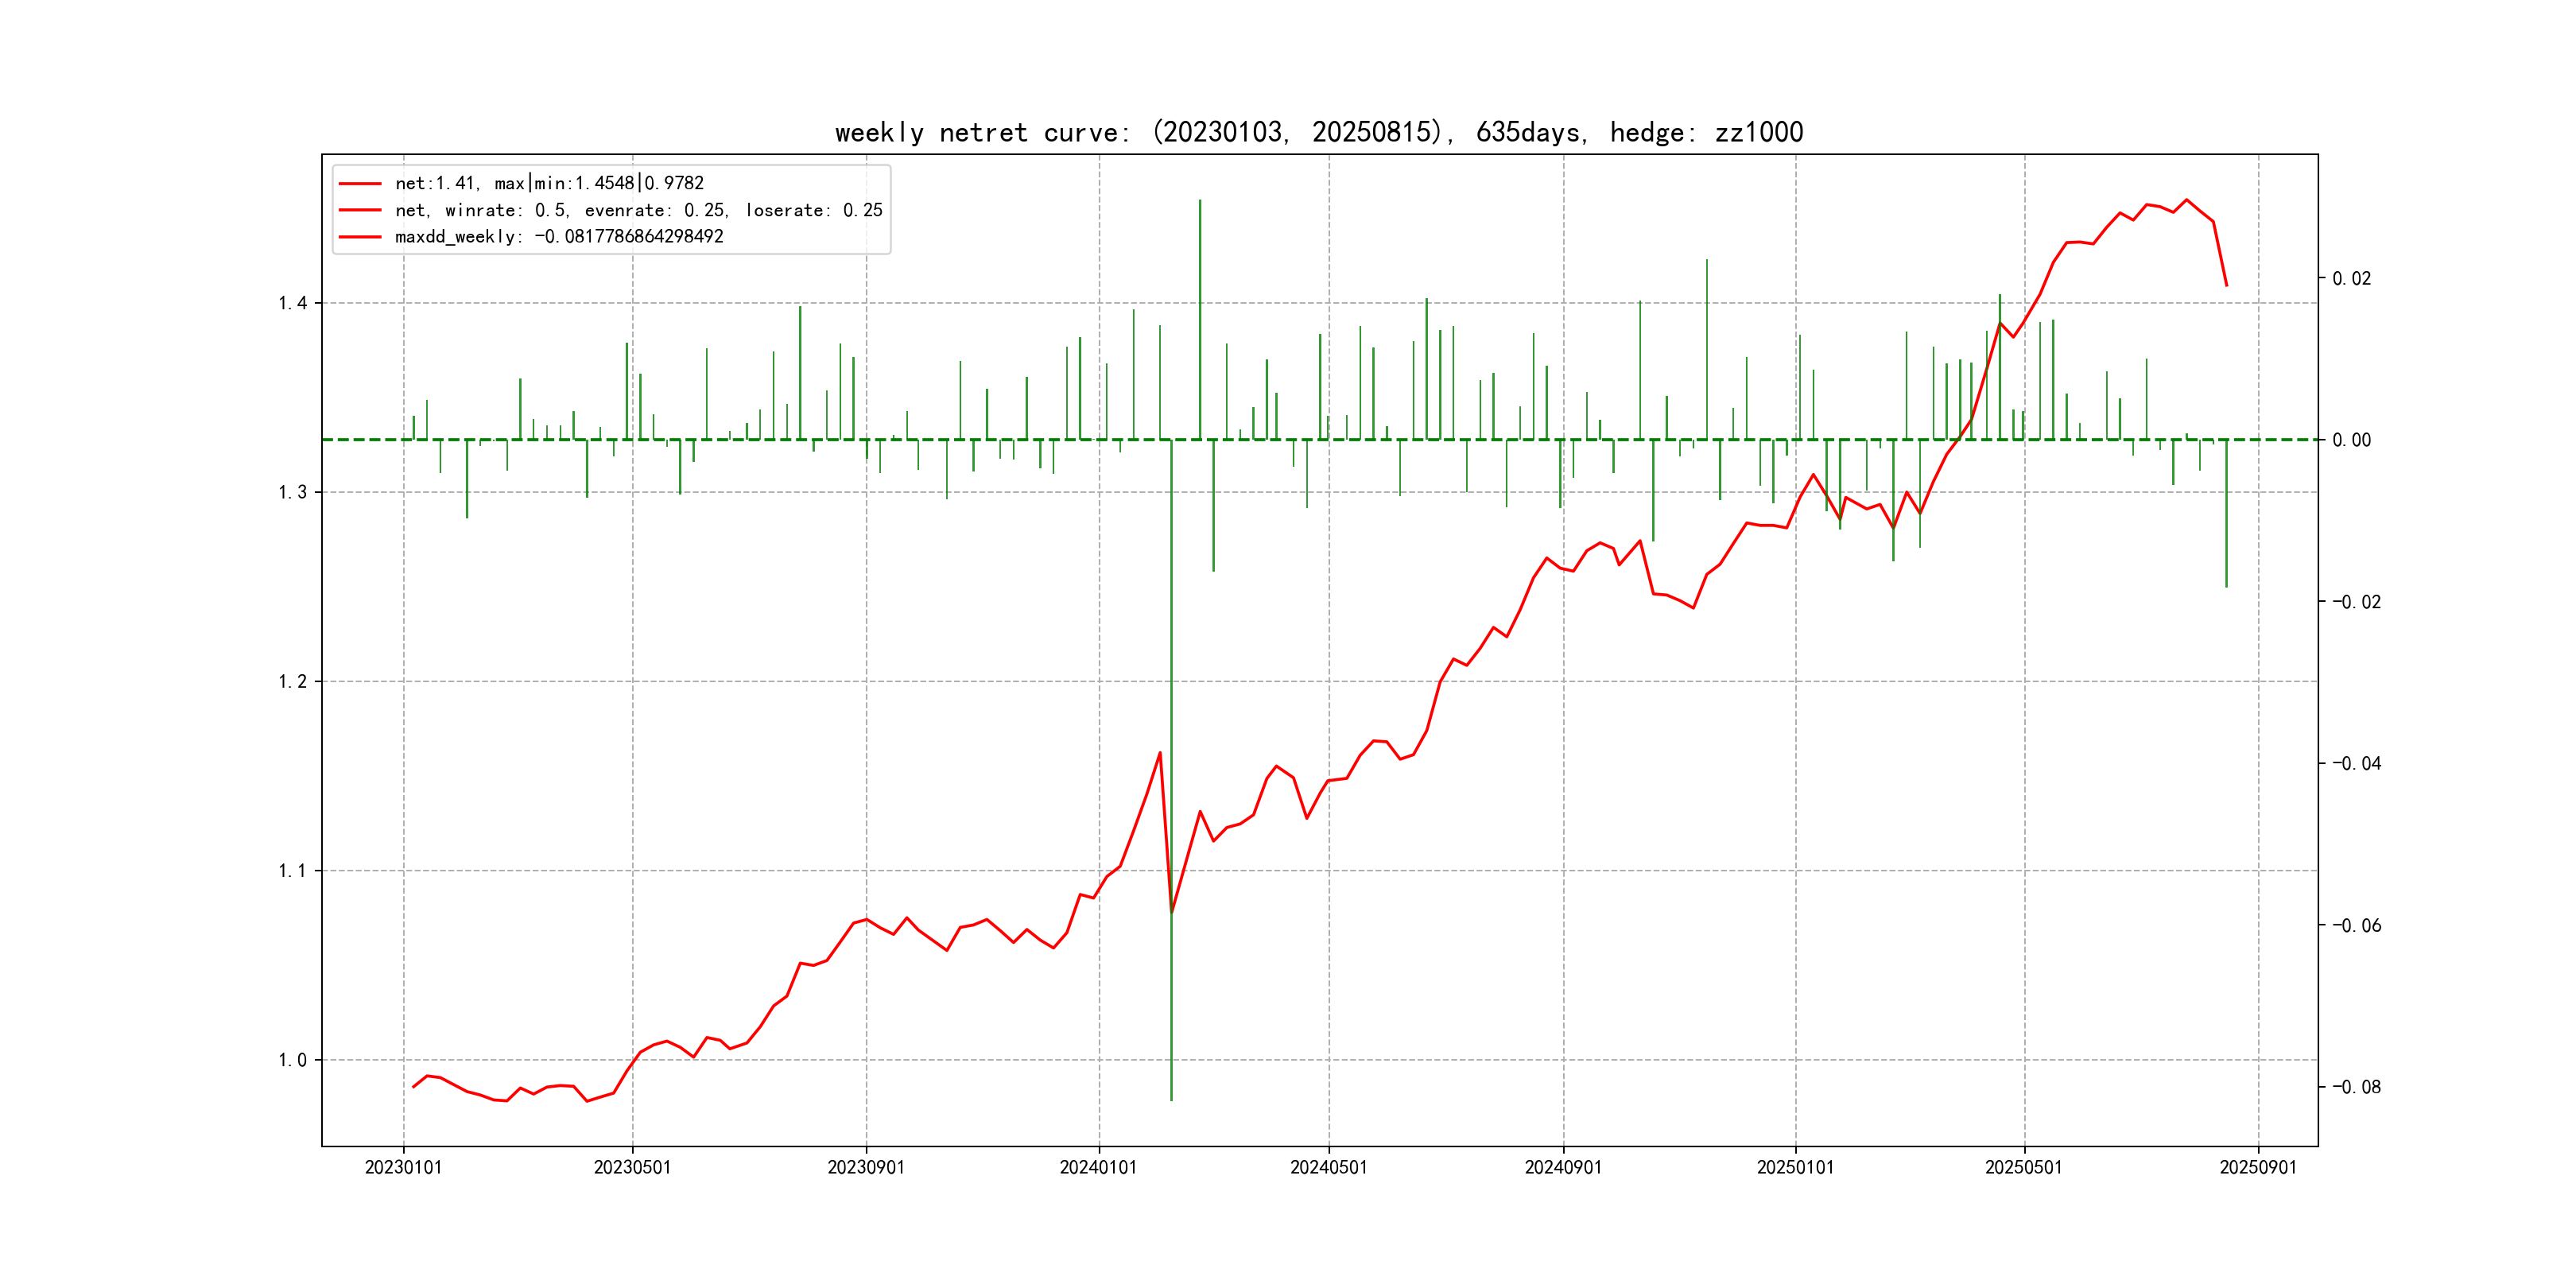2576x1288 pixels.
Task: Click the maxdd_weekly legend entry text
Action: (x=558, y=237)
